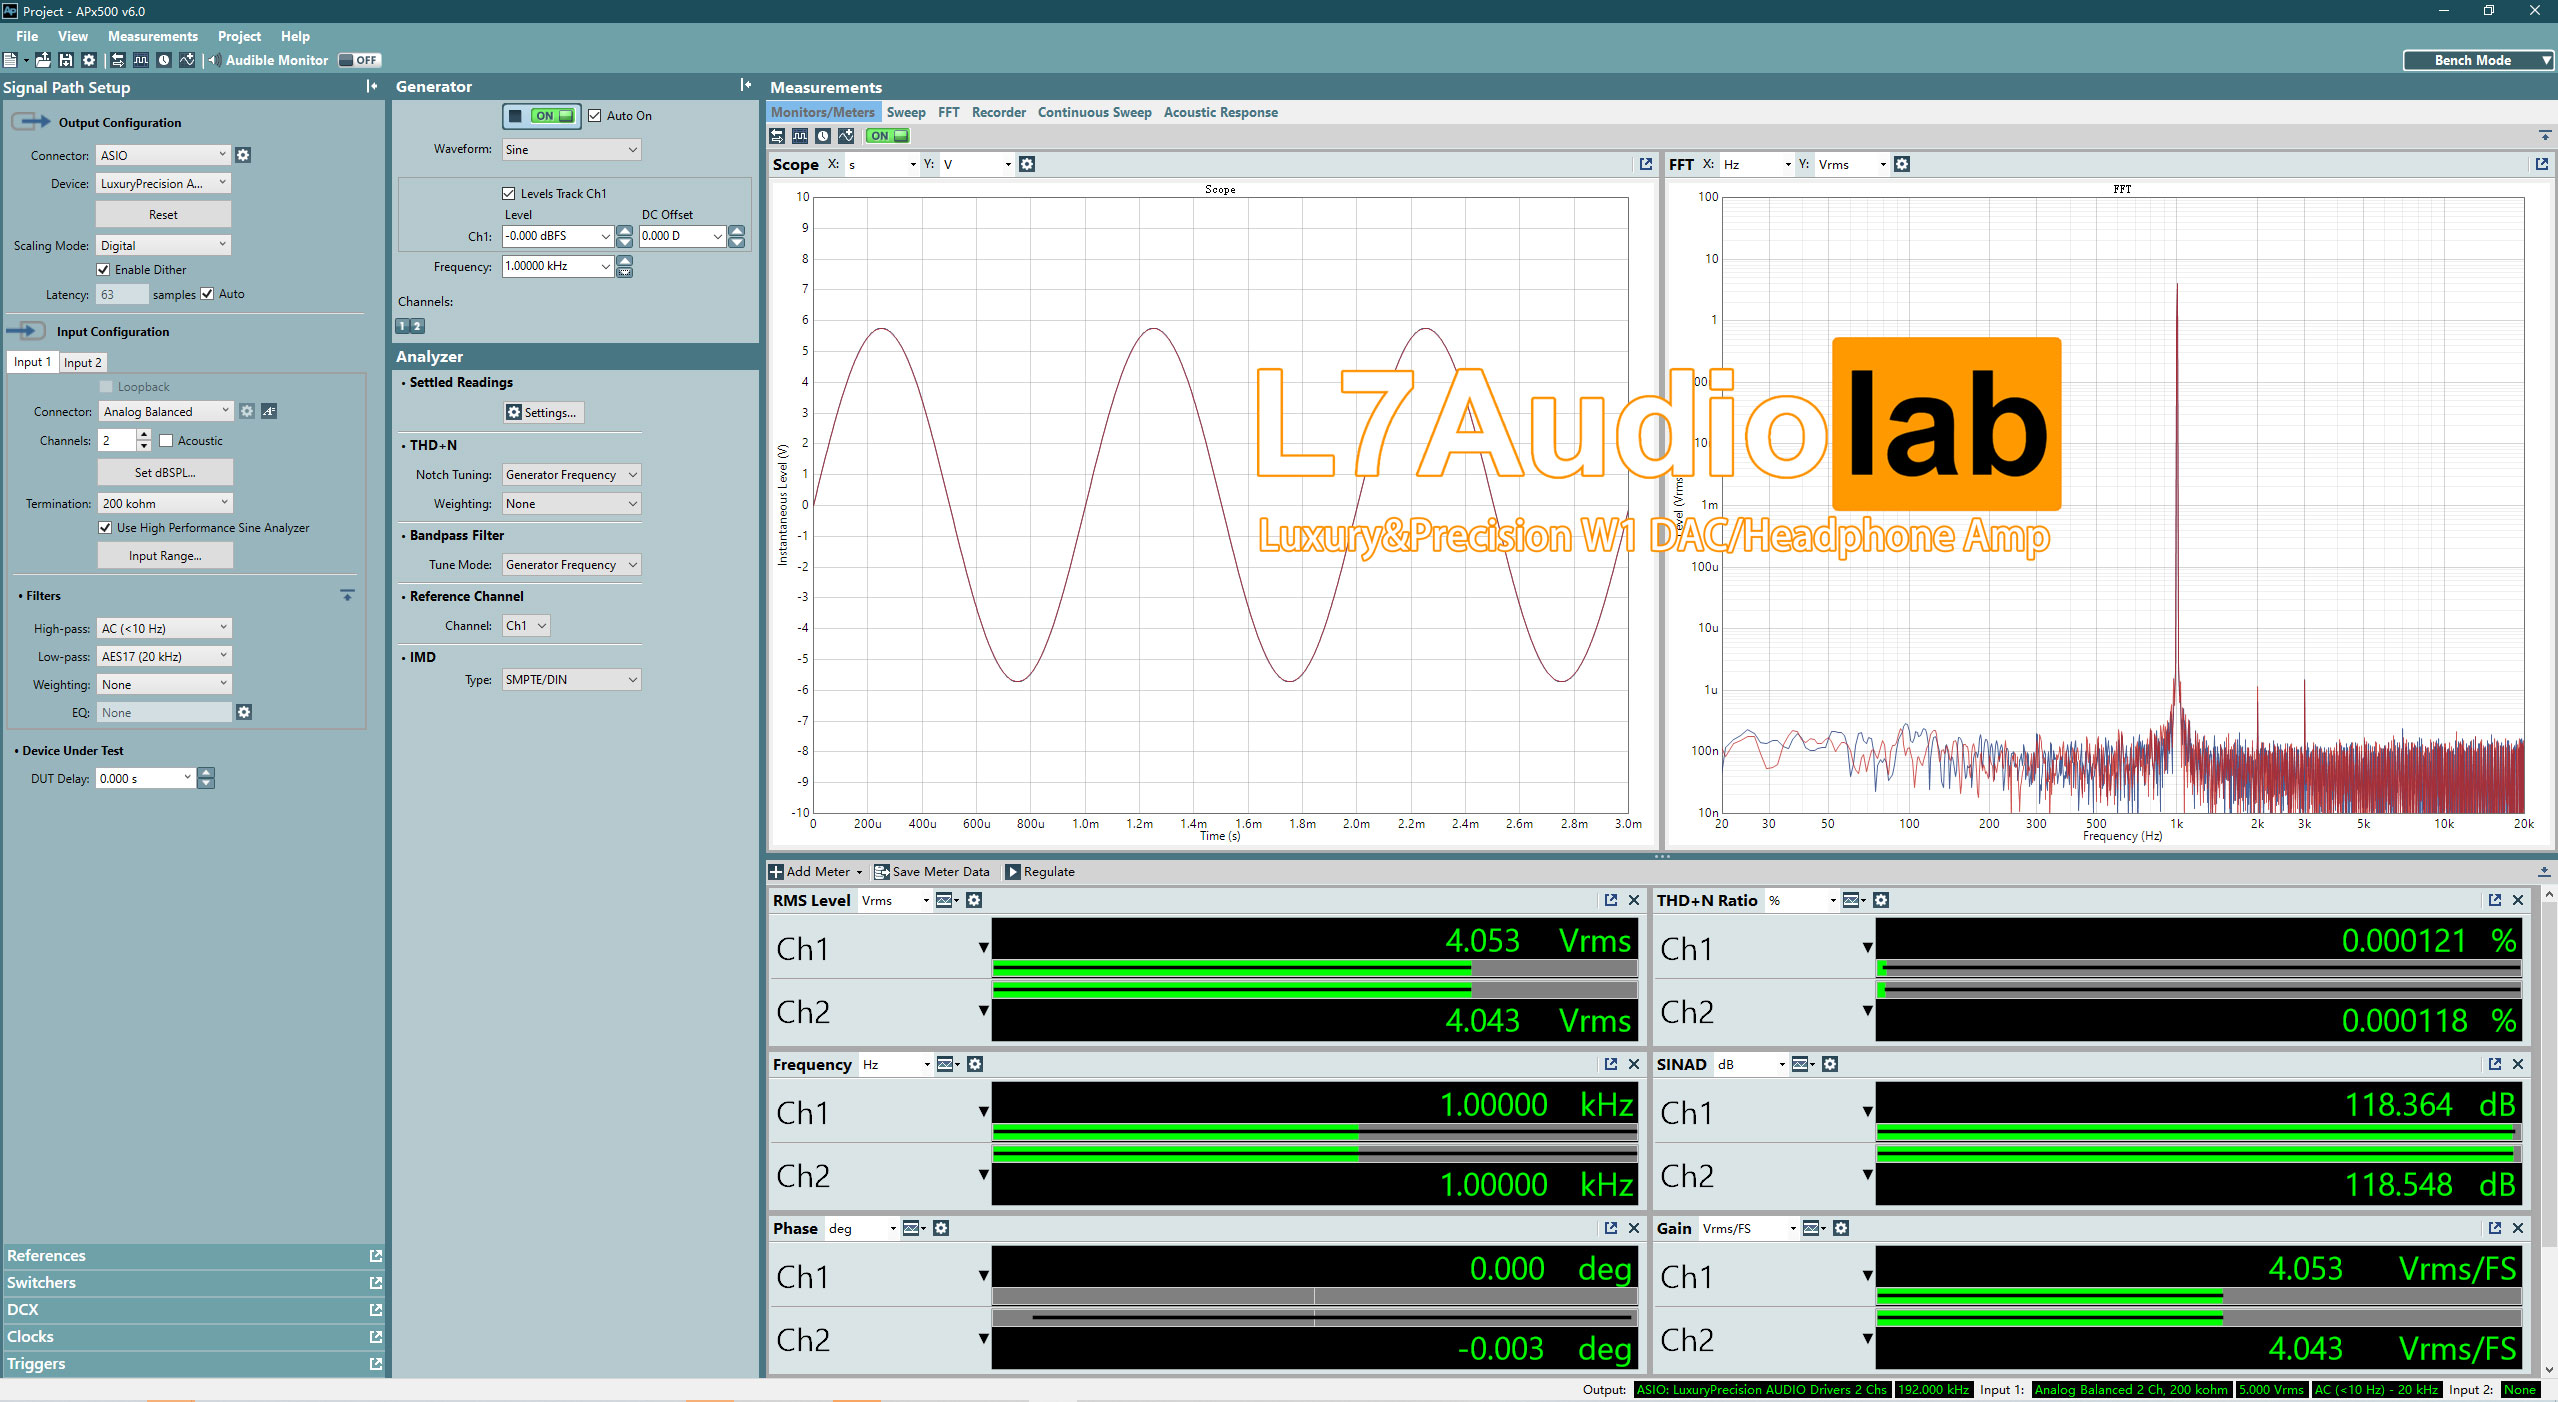Viewport: 2558px width, 1402px height.
Task: Switch to the Recorder tab
Action: [999, 112]
